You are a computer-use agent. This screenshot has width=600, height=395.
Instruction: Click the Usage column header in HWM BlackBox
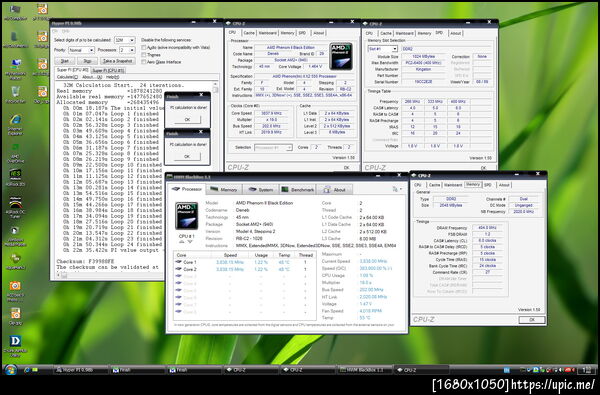pyautogui.click(x=261, y=255)
